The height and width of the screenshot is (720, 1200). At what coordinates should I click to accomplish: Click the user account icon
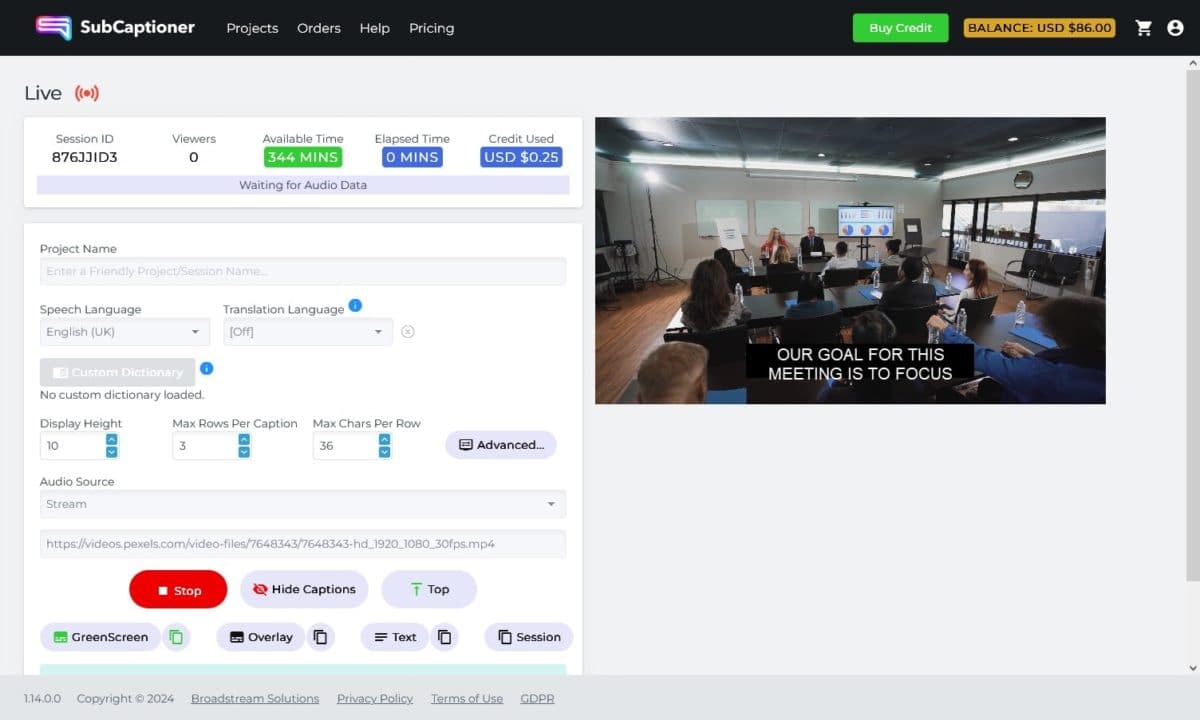pyautogui.click(x=1176, y=28)
